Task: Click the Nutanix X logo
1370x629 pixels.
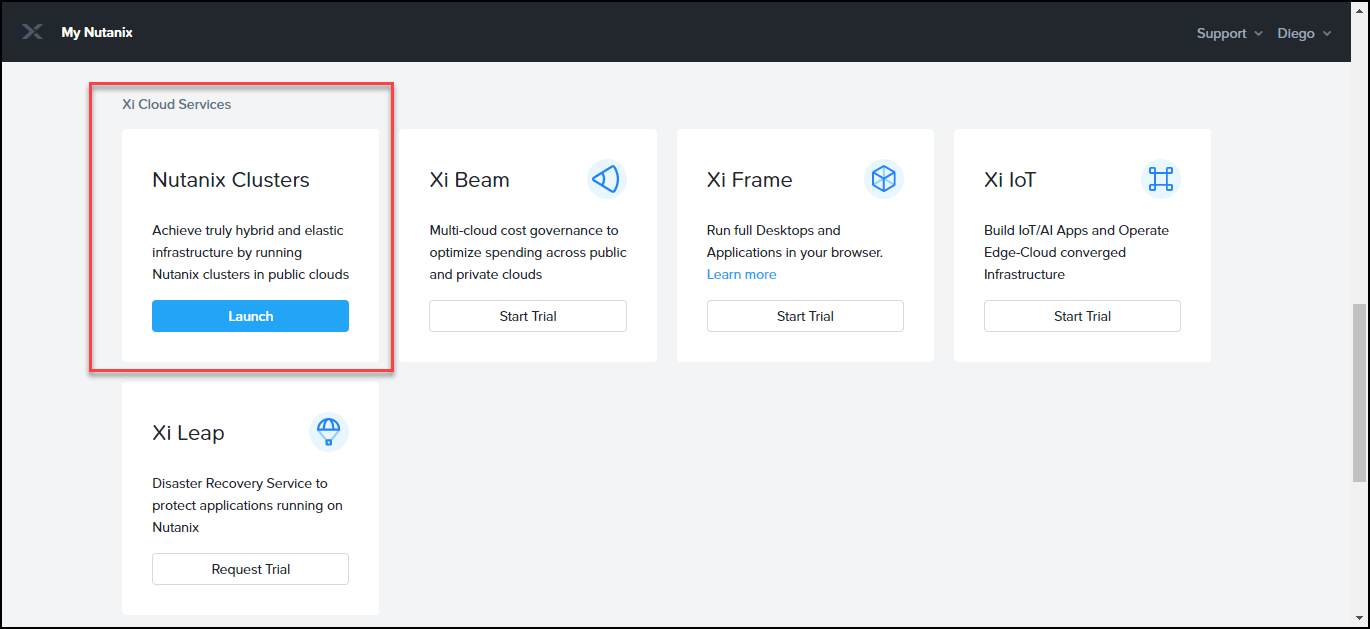Action: coord(32,32)
